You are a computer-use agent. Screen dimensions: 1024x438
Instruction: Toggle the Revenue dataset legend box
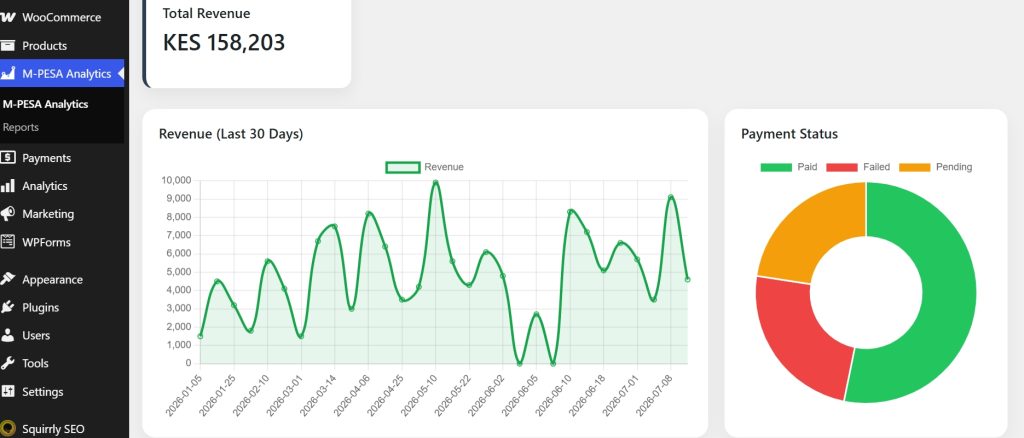(x=403, y=167)
